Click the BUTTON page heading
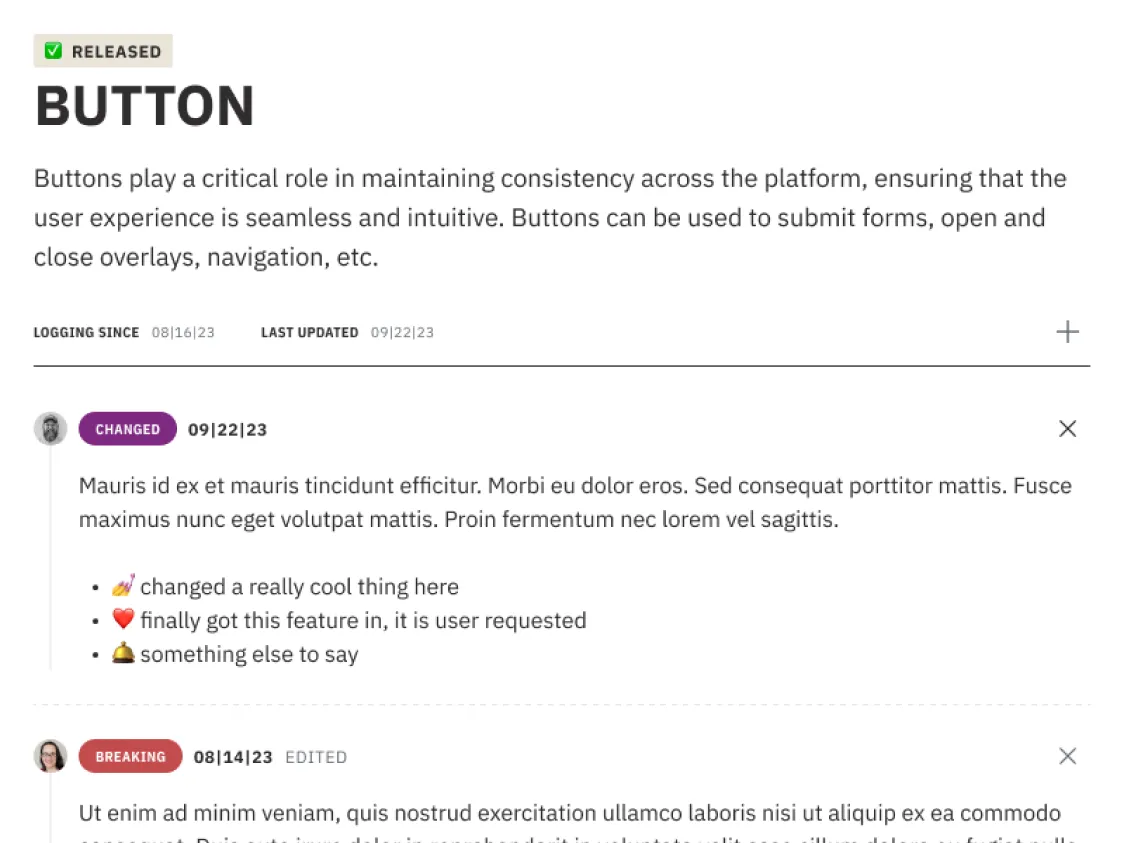 pyautogui.click(x=145, y=106)
